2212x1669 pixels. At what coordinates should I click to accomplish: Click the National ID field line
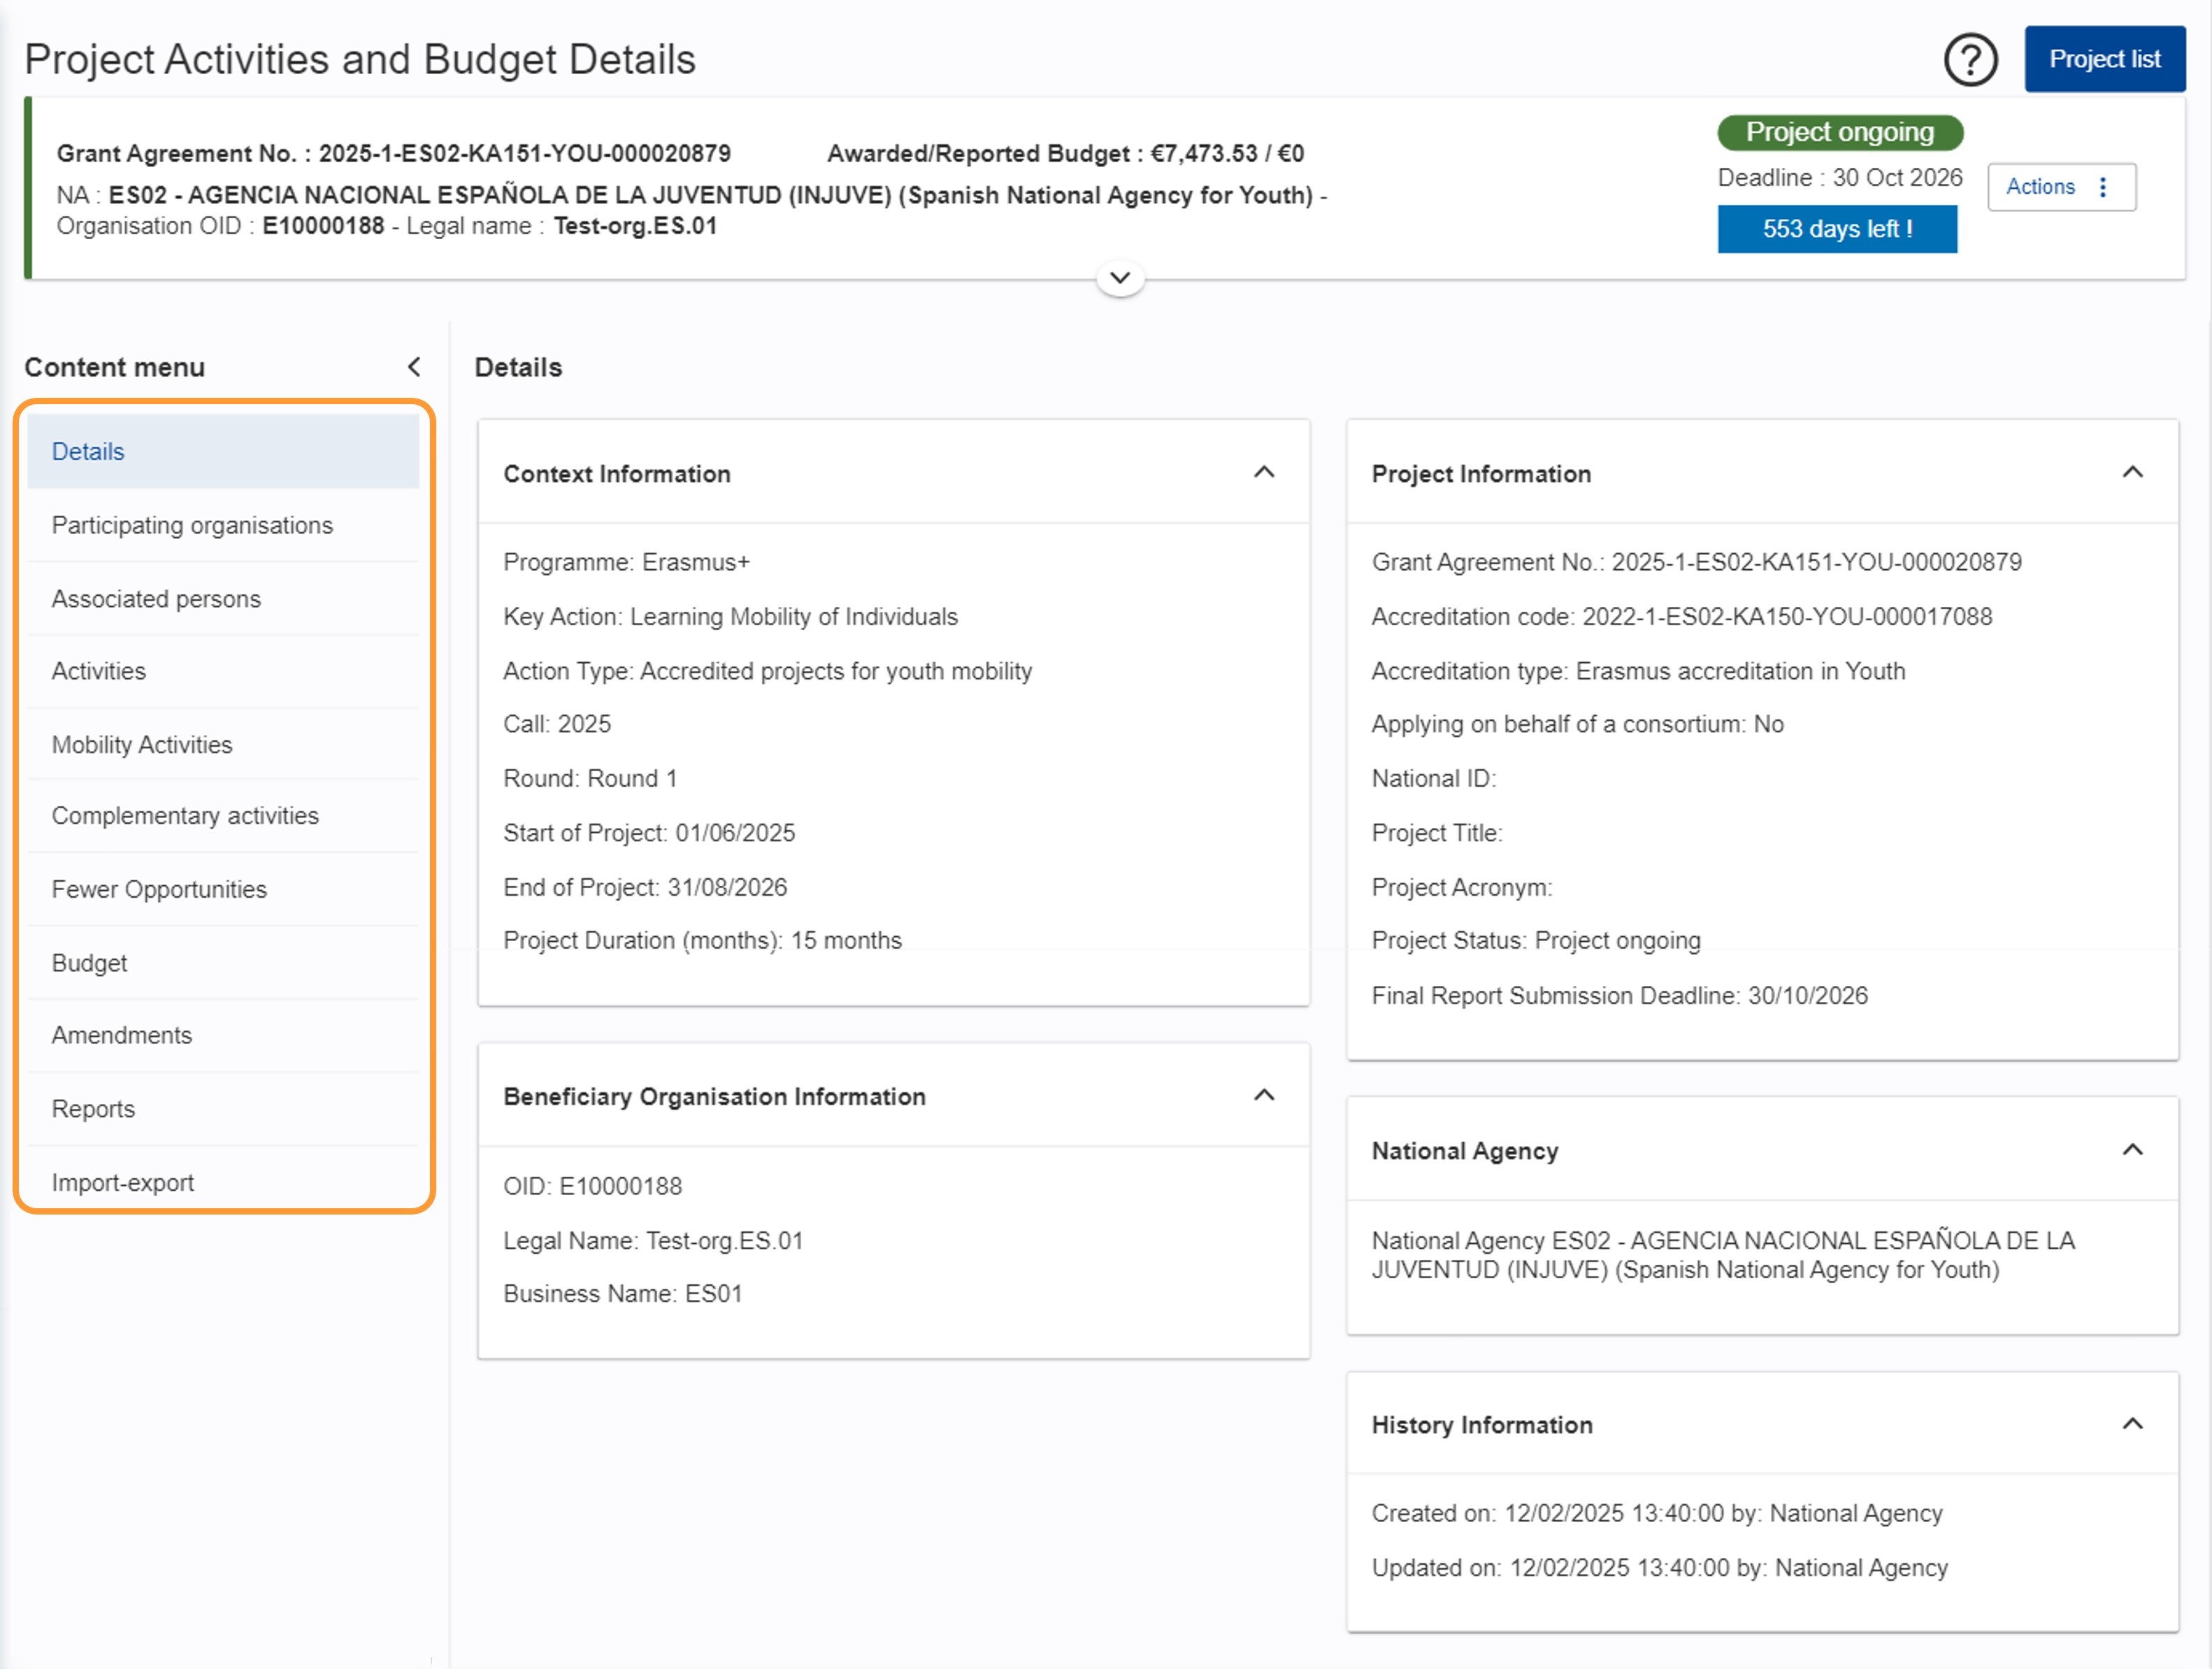1433,778
